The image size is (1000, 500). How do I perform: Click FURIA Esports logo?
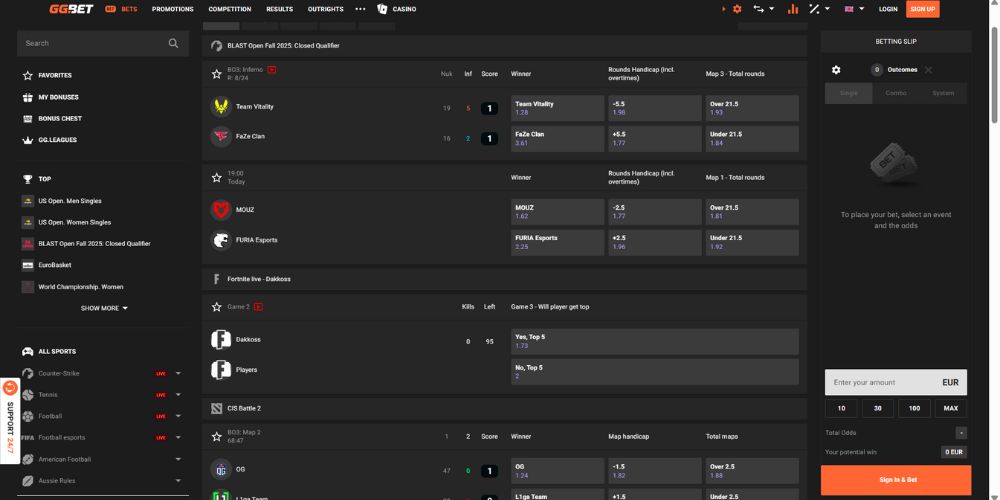point(221,240)
